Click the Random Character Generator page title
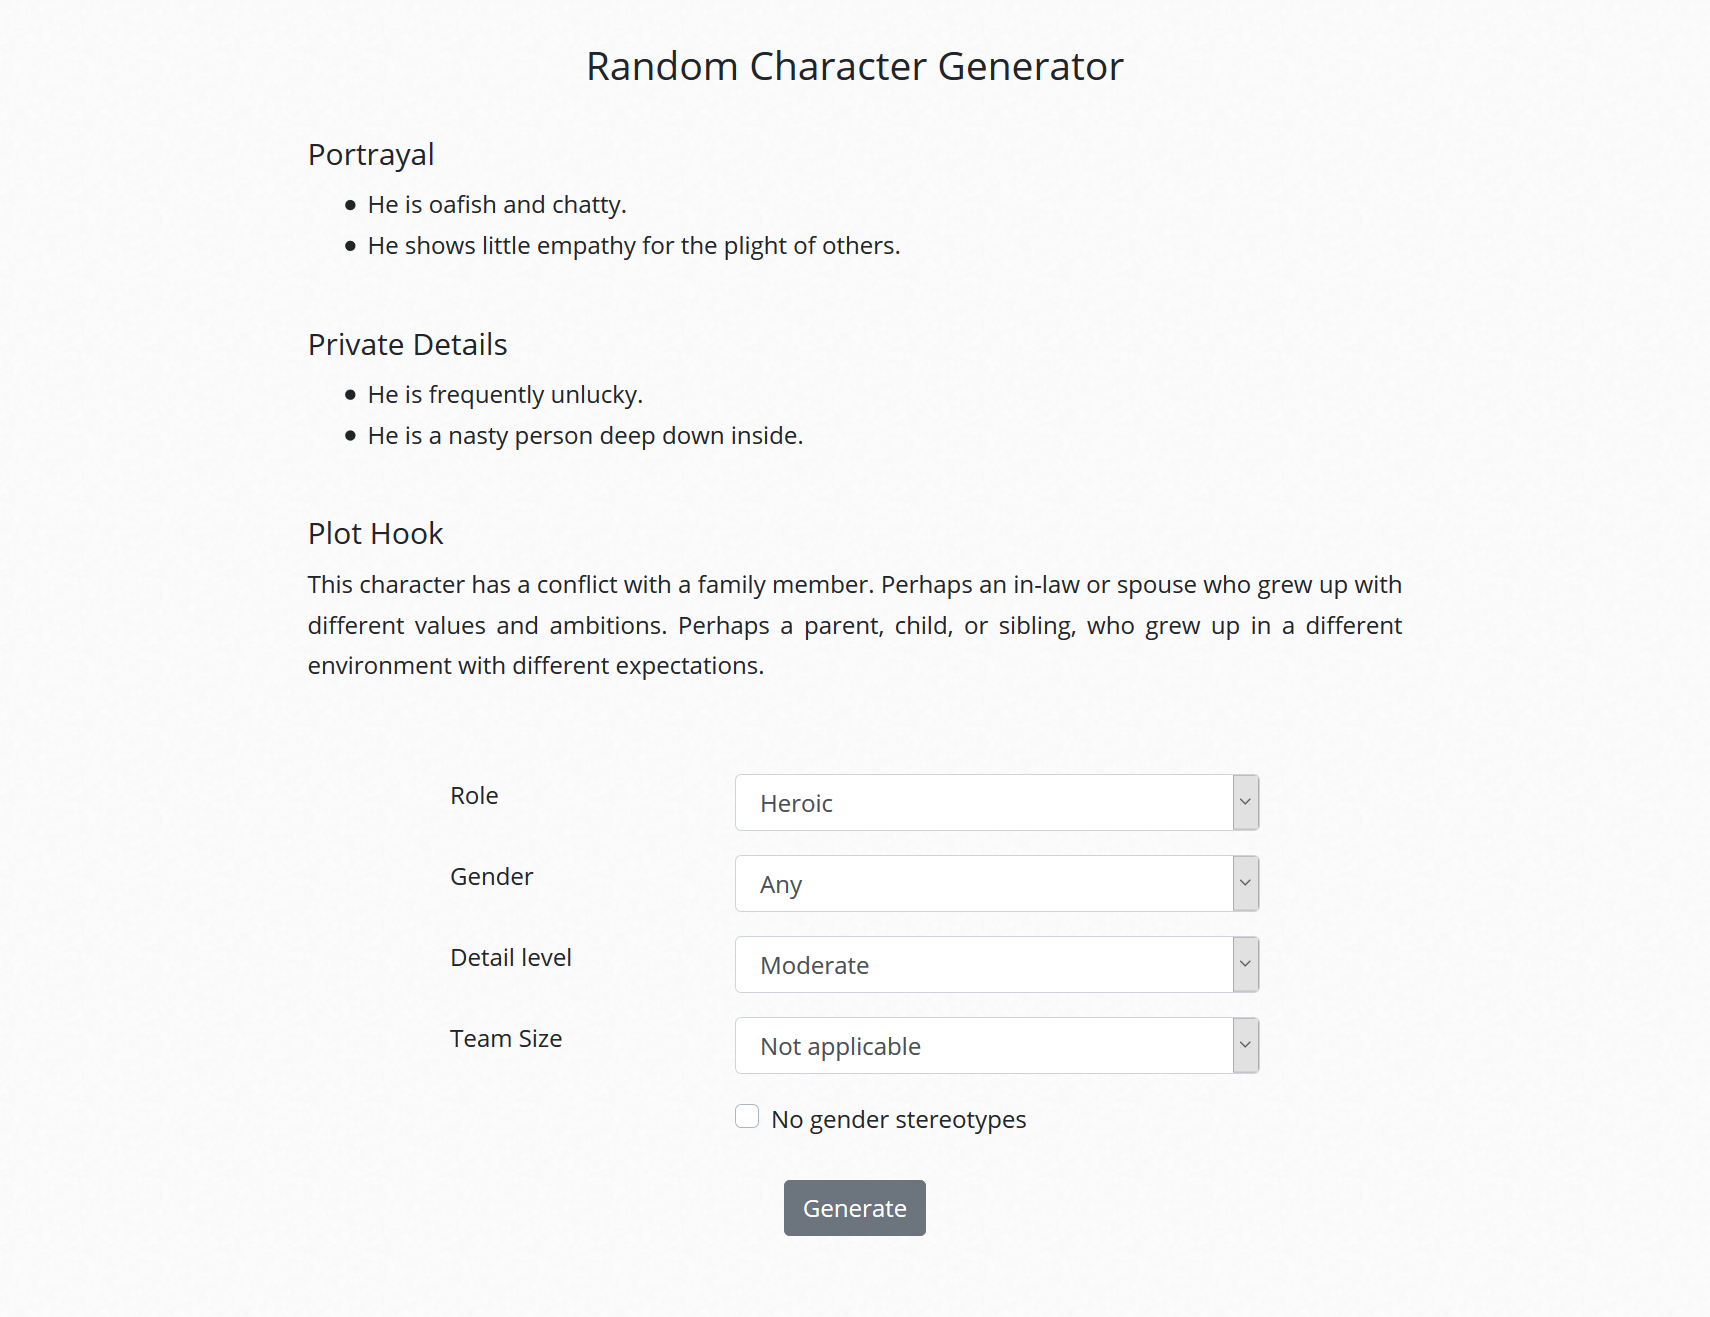1710x1317 pixels. pos(854,67)
